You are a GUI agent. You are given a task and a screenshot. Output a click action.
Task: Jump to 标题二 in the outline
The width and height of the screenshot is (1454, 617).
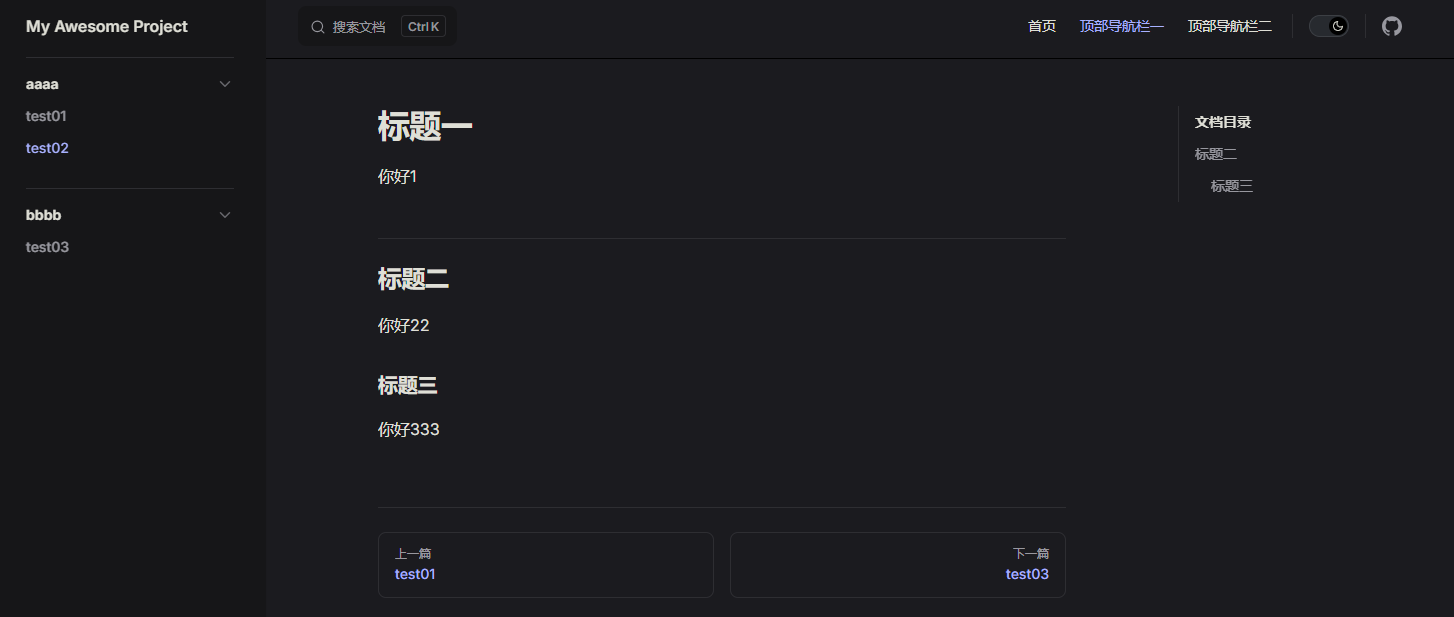tap(1215, 154)
